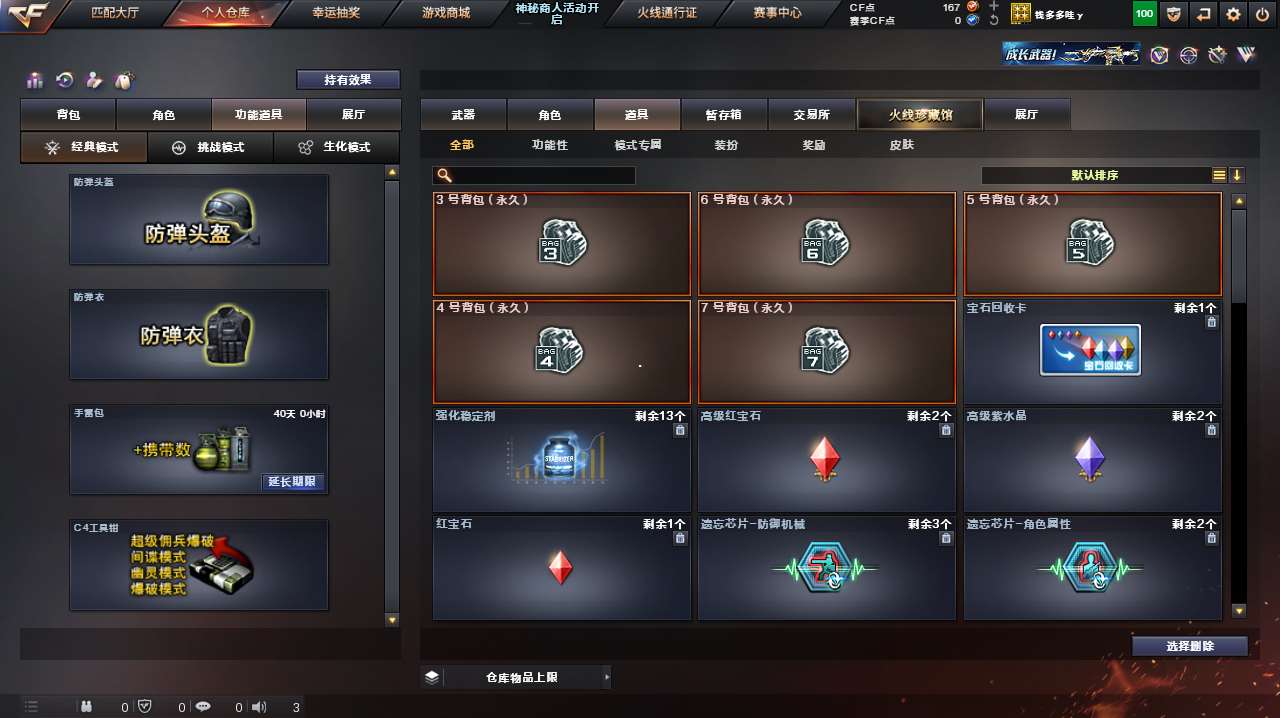The height and width of the screenshot is (718, 1280).
Task: Switch to the 武器 tab
Action: click(463, 114)
